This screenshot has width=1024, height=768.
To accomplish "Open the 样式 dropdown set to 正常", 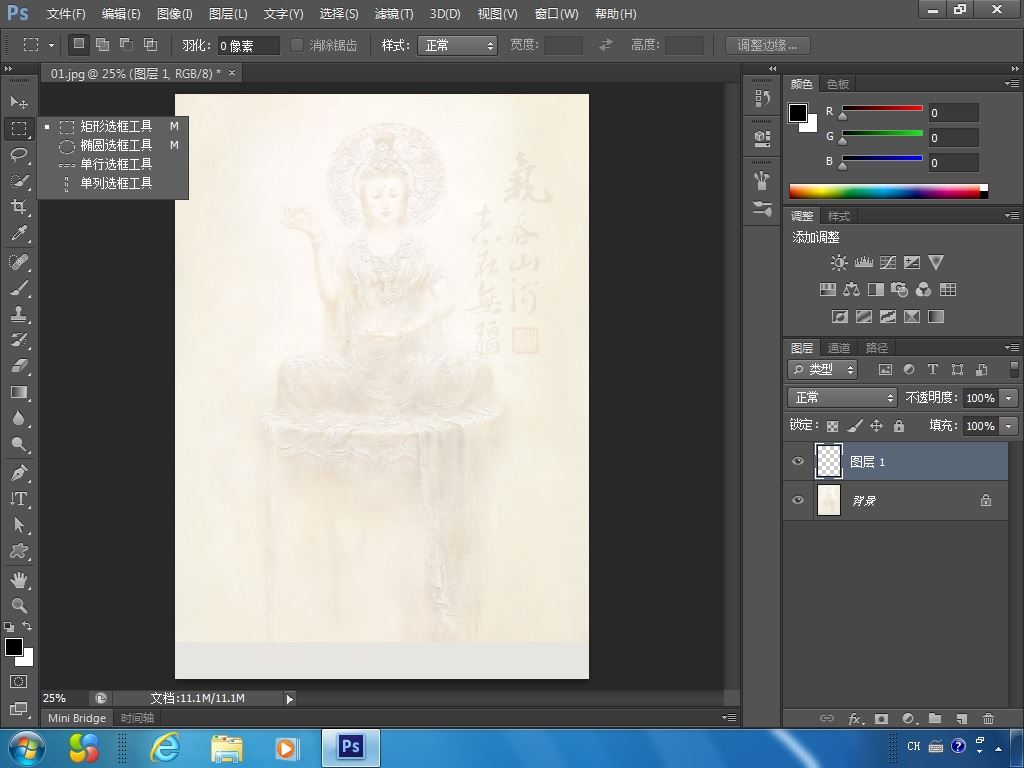I will tap(457, 45).
